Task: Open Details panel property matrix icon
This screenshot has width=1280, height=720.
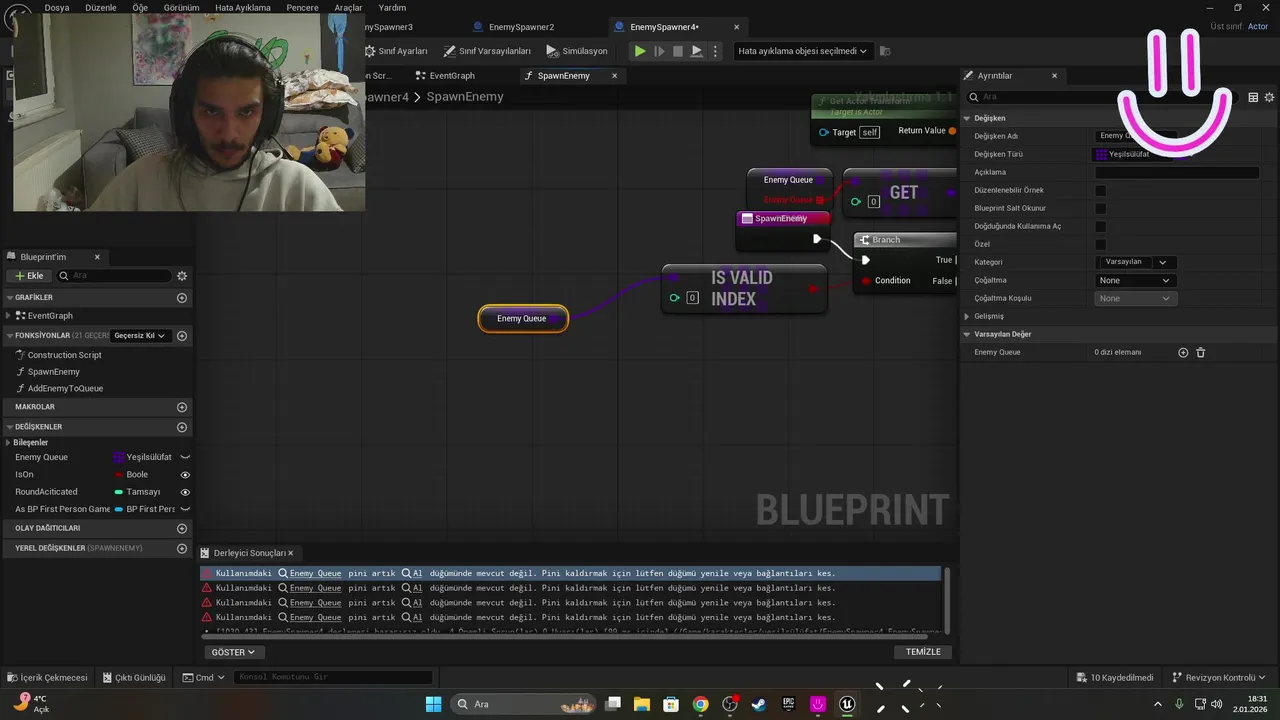Action: click(1253, 97)
